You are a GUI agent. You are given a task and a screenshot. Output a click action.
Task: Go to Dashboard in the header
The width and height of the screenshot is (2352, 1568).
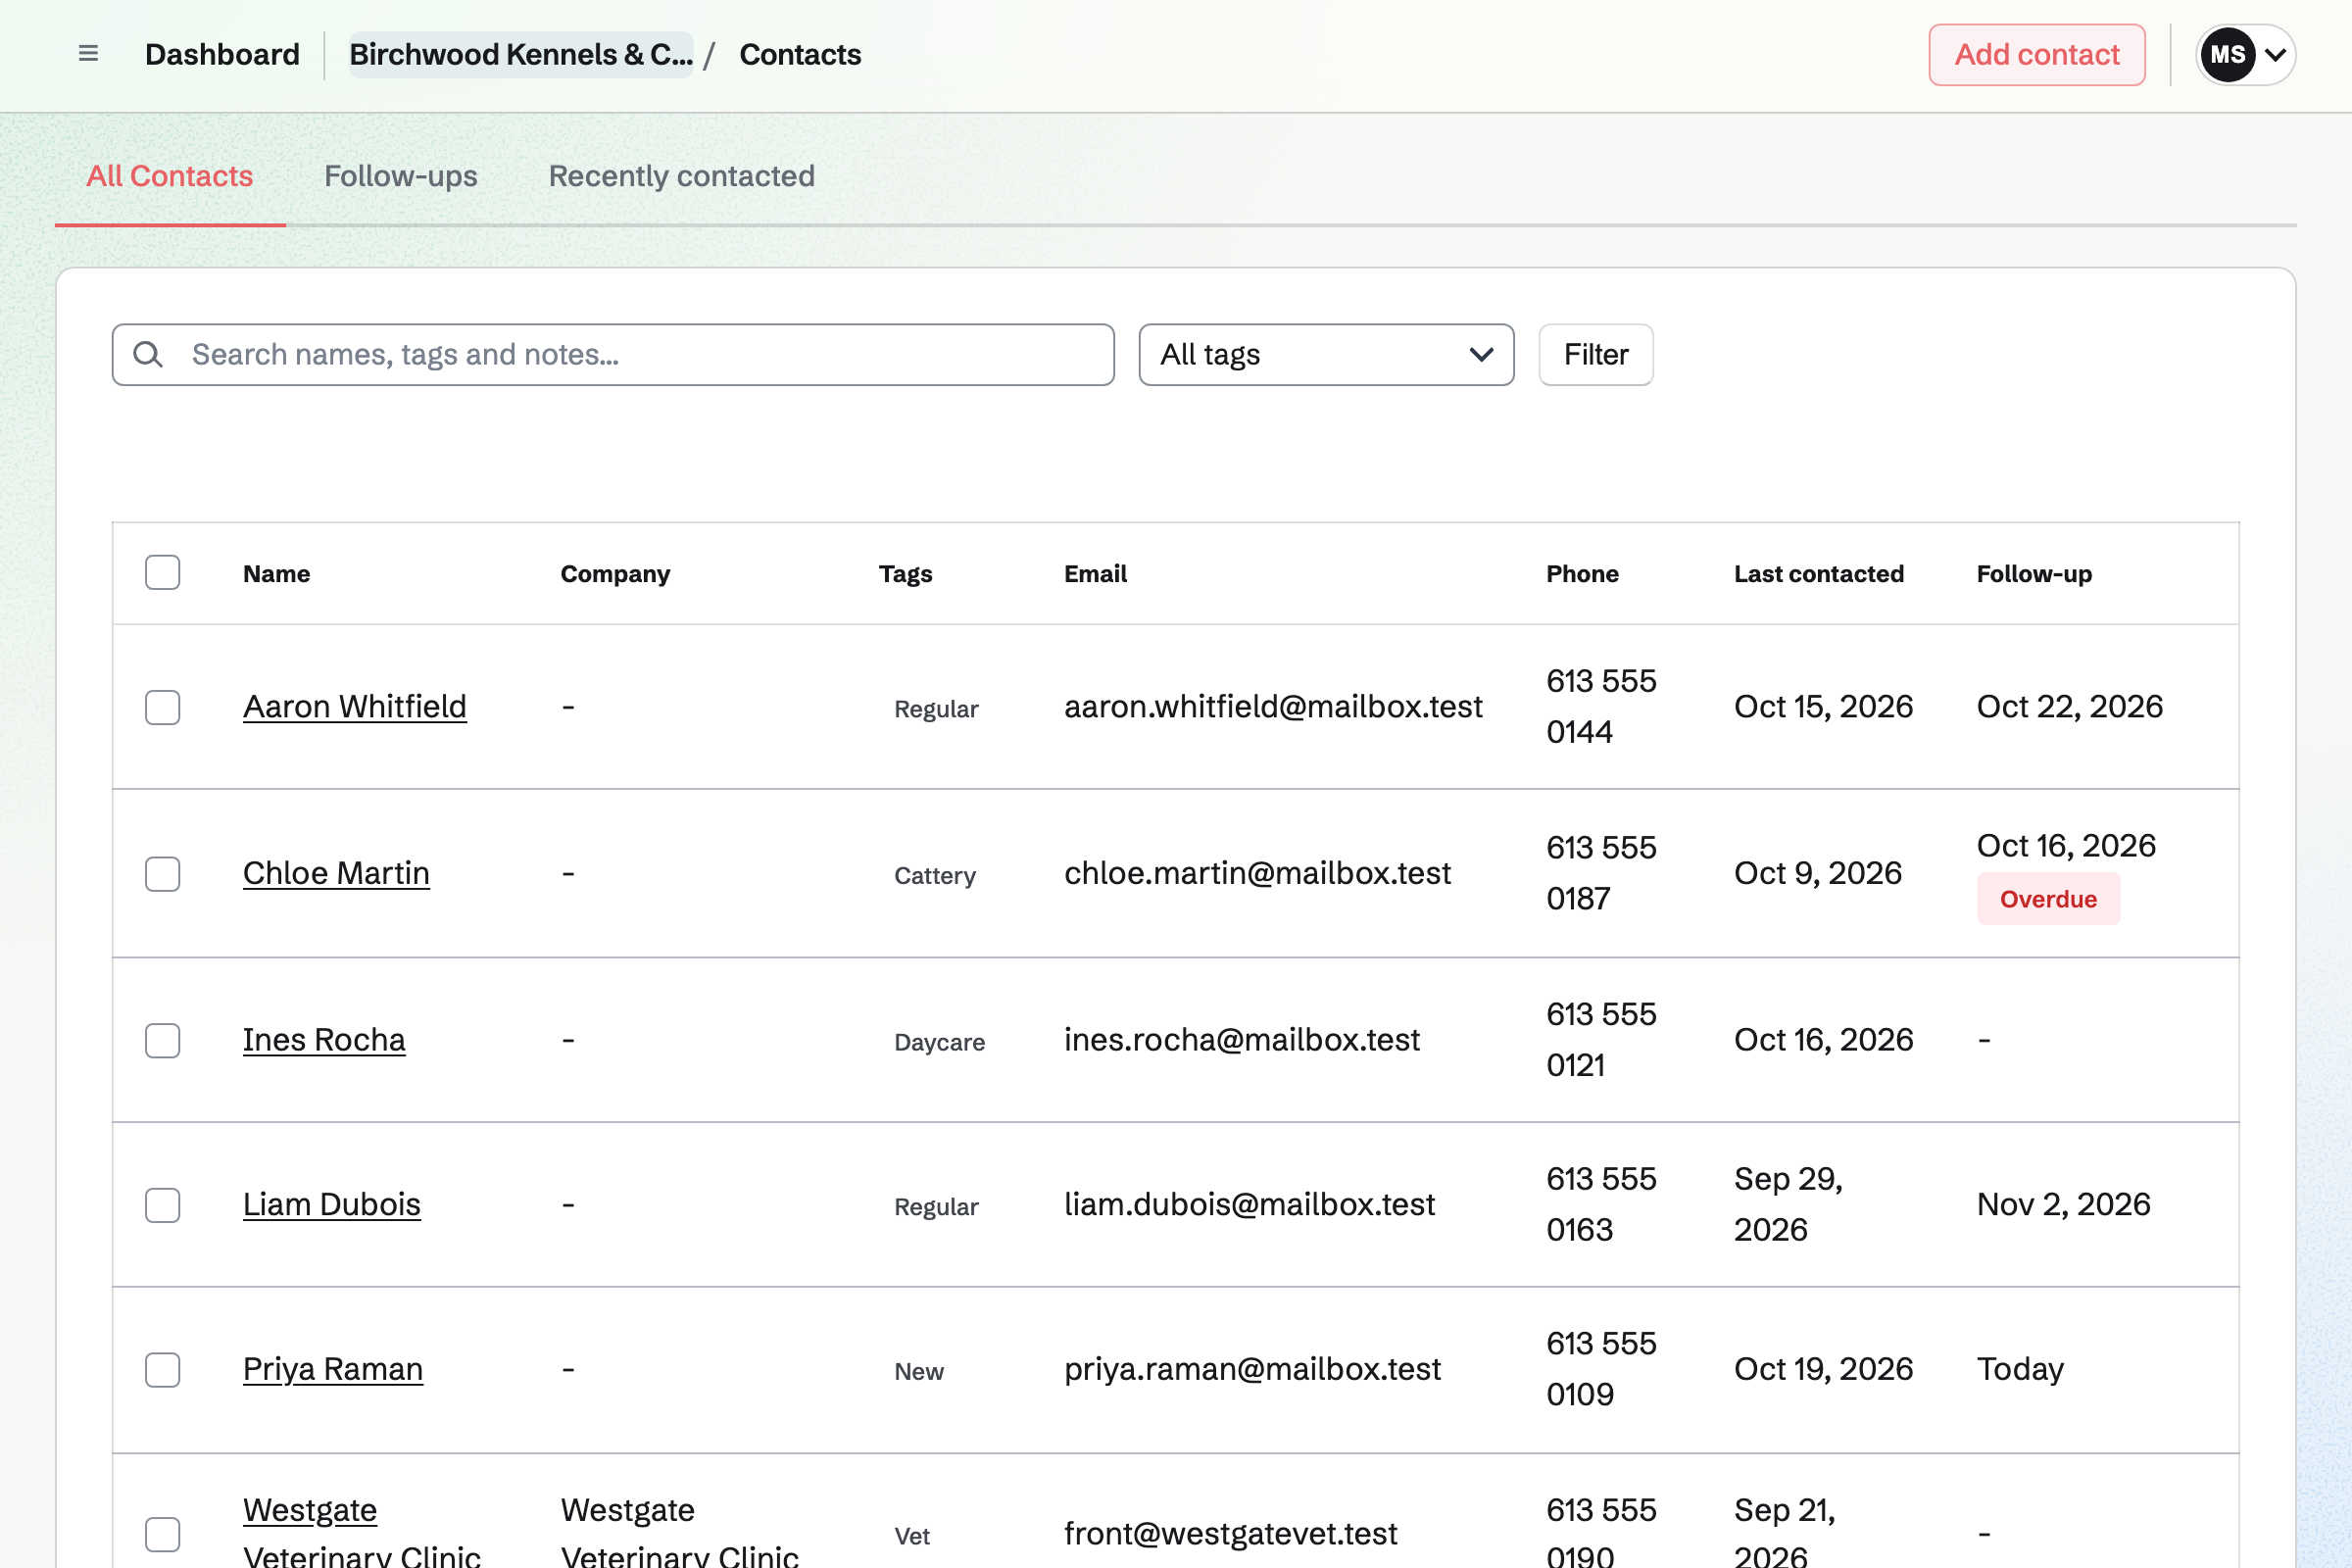click(222, 54)
